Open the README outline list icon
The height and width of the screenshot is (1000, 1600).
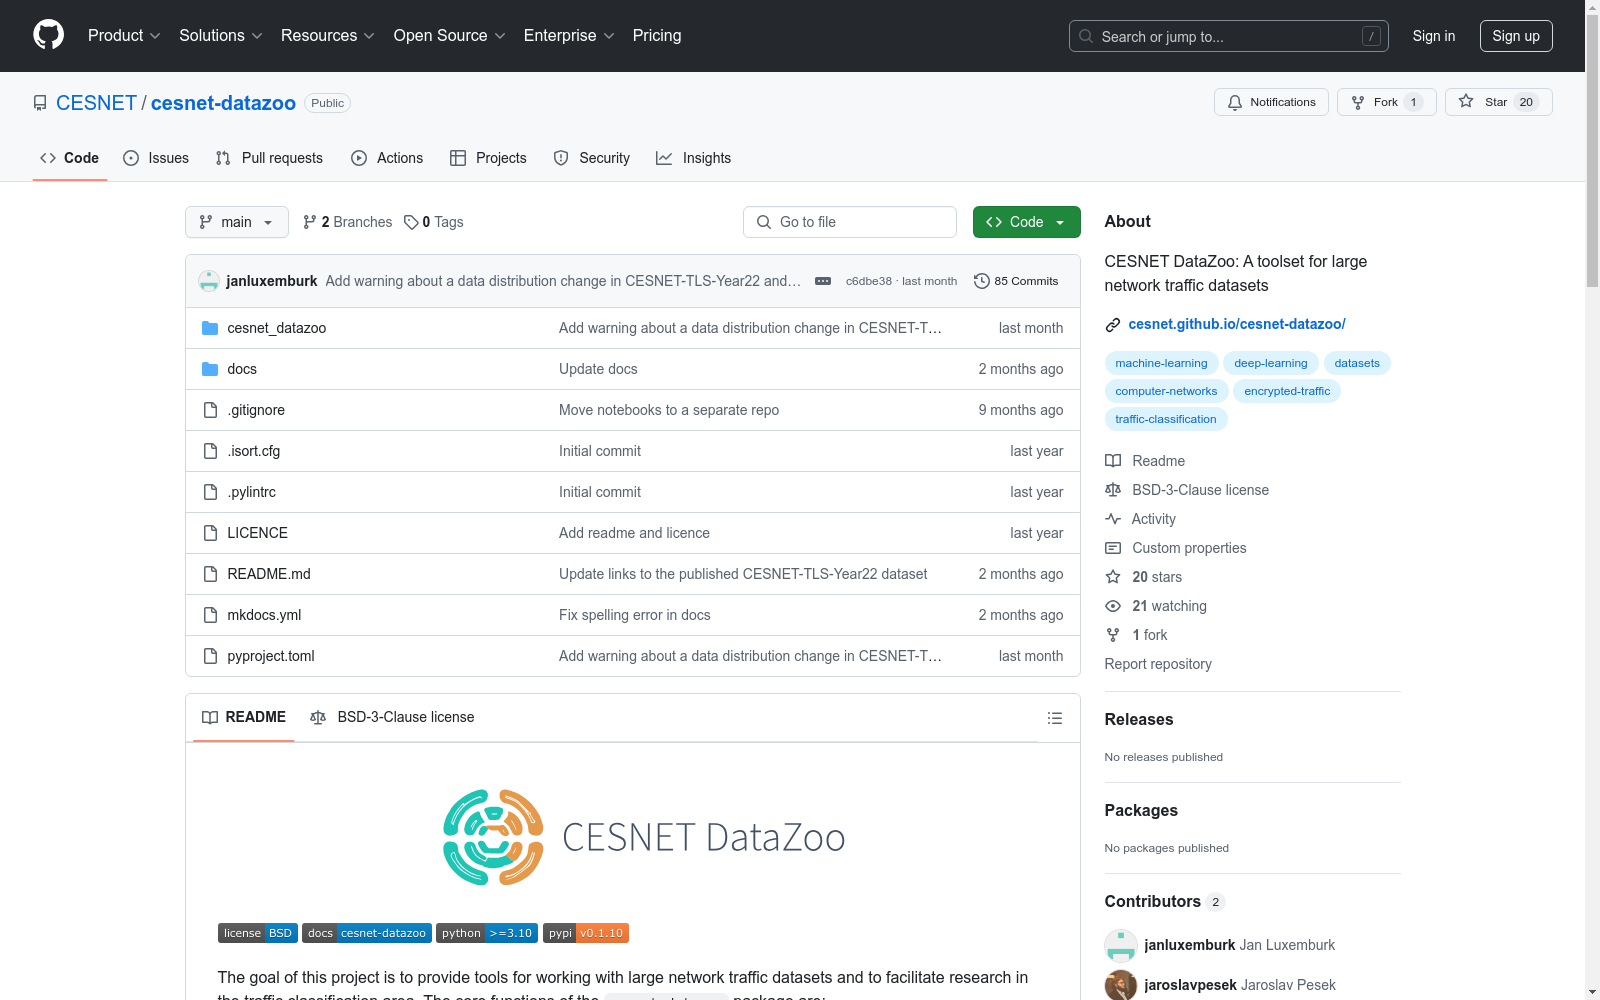click(1054, 717)
